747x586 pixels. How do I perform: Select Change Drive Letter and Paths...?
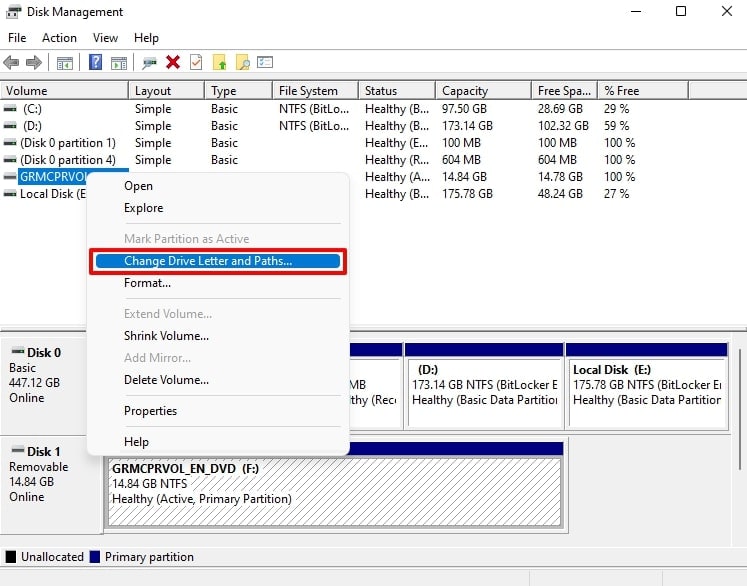click(218, 261)
